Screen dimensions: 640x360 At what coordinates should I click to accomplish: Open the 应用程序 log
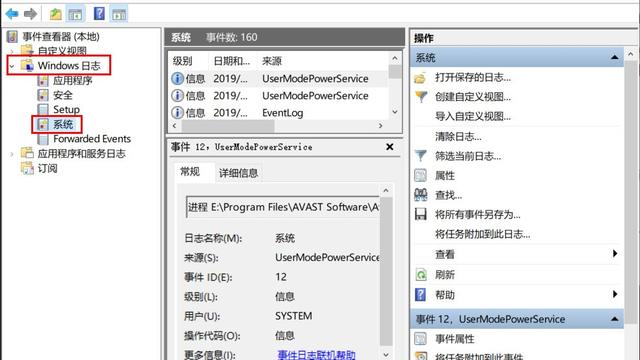pos(73,80)
